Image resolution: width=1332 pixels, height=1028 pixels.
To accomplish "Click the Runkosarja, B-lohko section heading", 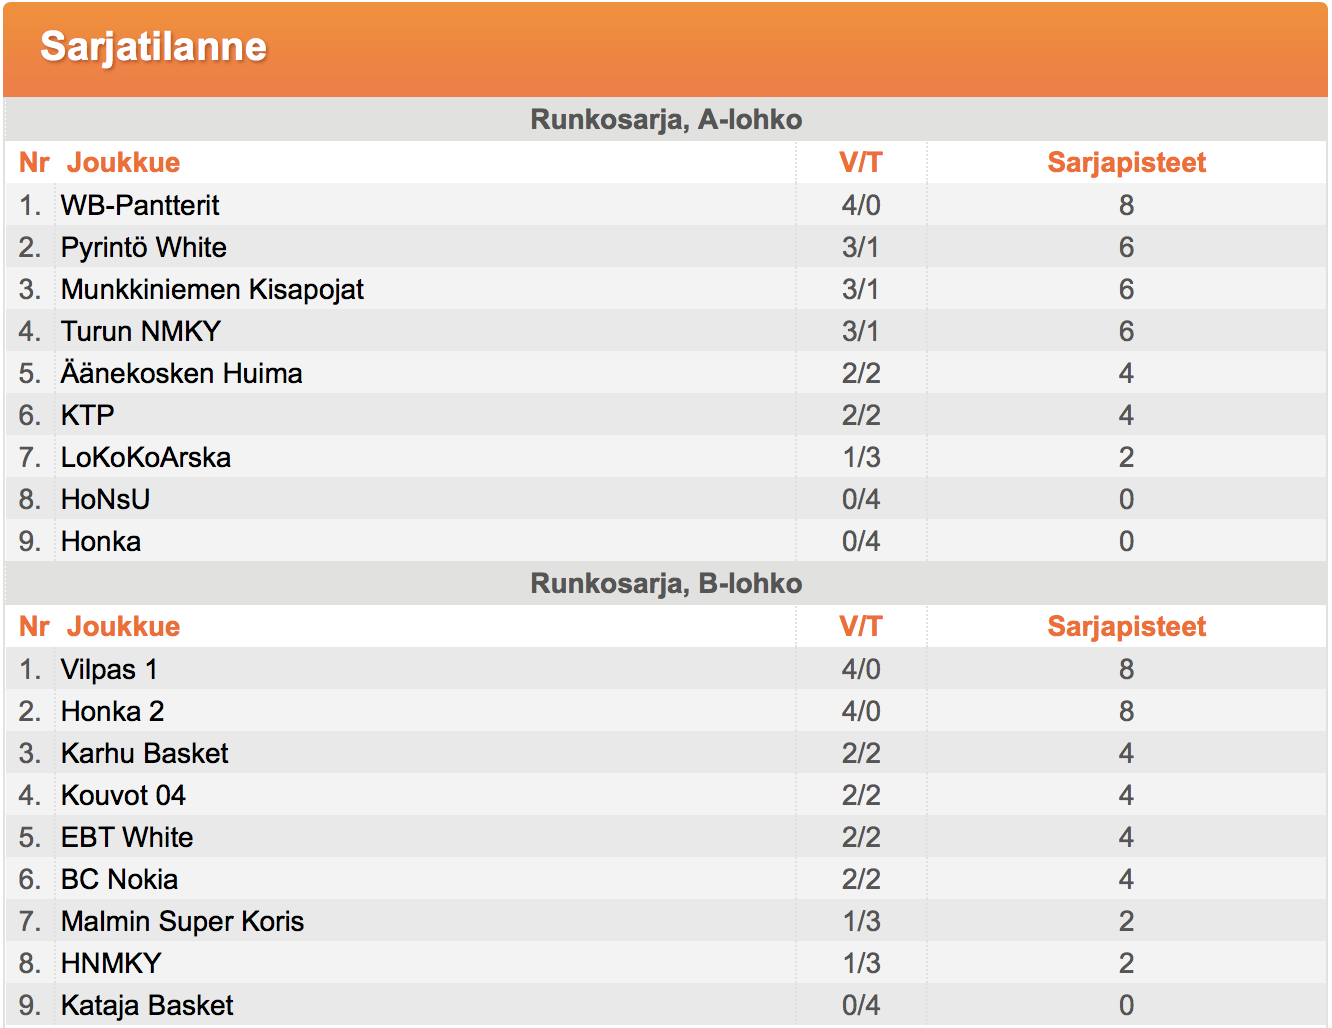I will [x=666, y=583].
